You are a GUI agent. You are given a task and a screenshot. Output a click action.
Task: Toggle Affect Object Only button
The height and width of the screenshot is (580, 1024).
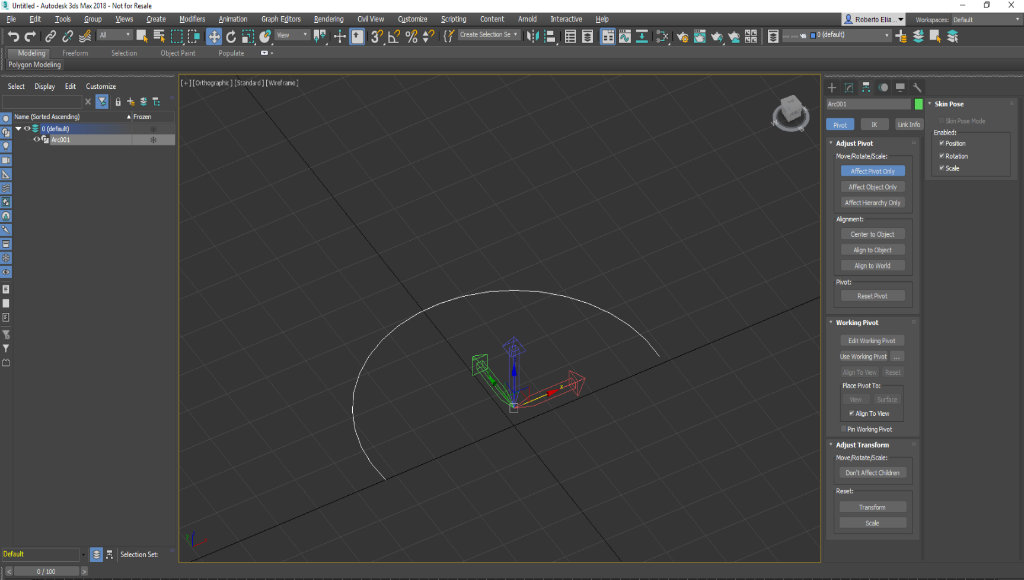[x=872, y=187]
